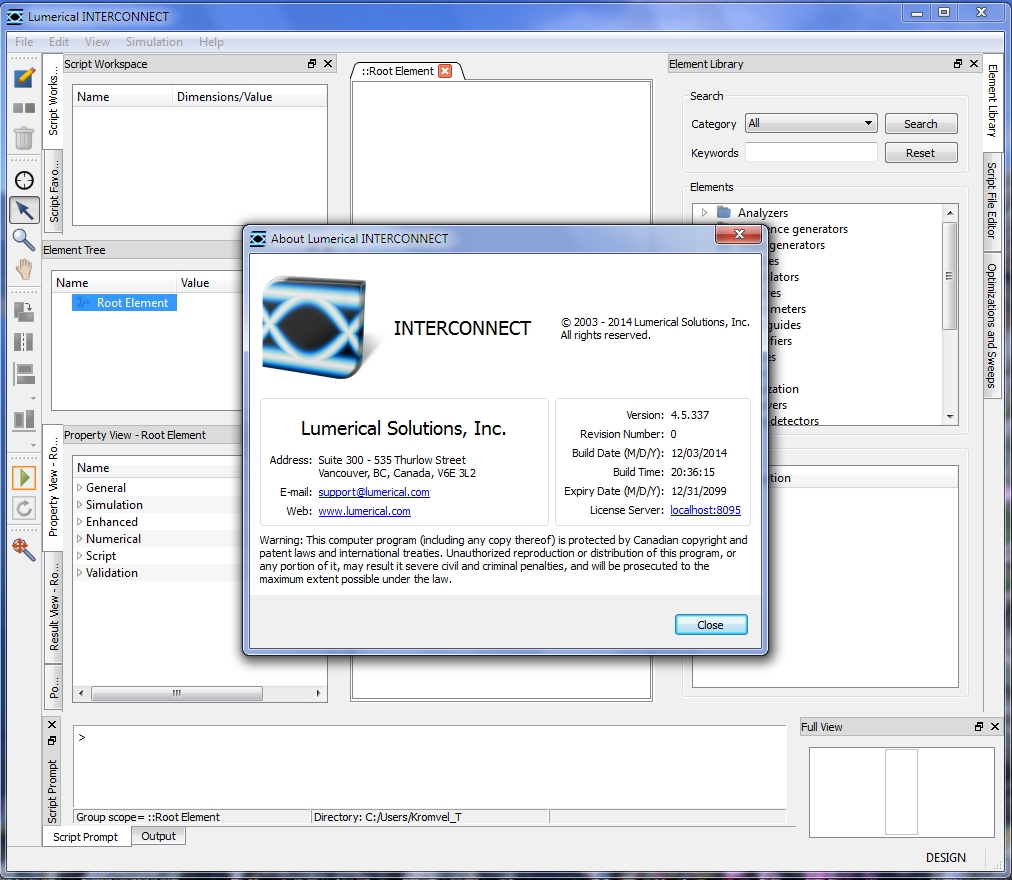Close the ::Root Element tab with red X

pos(445,71)
